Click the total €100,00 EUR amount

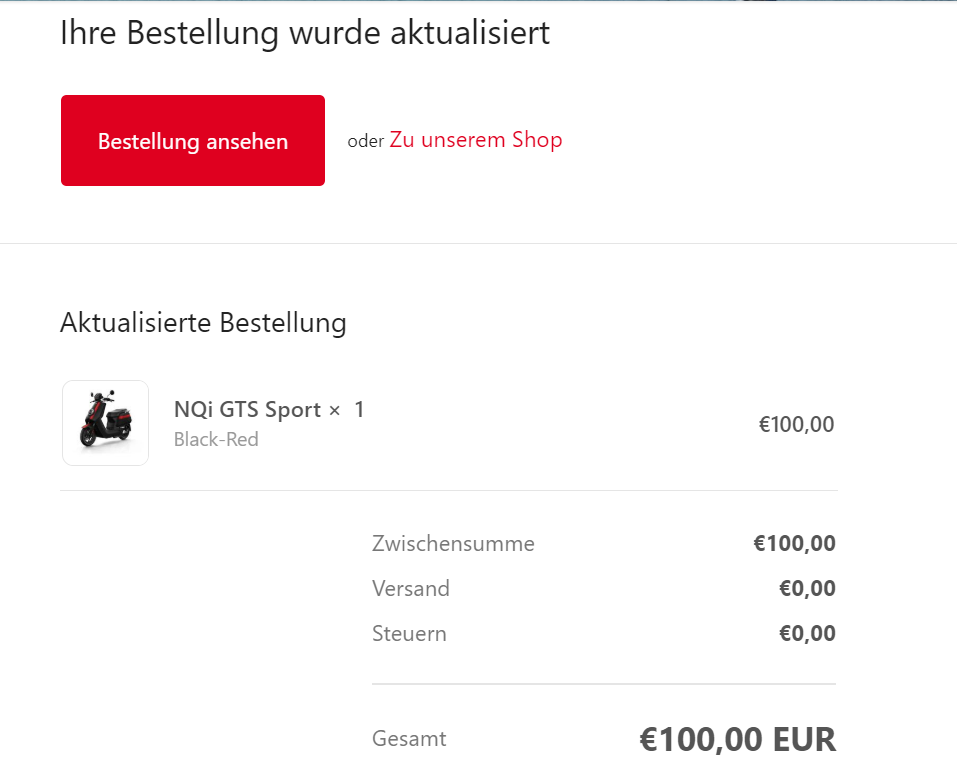[737, 740]
